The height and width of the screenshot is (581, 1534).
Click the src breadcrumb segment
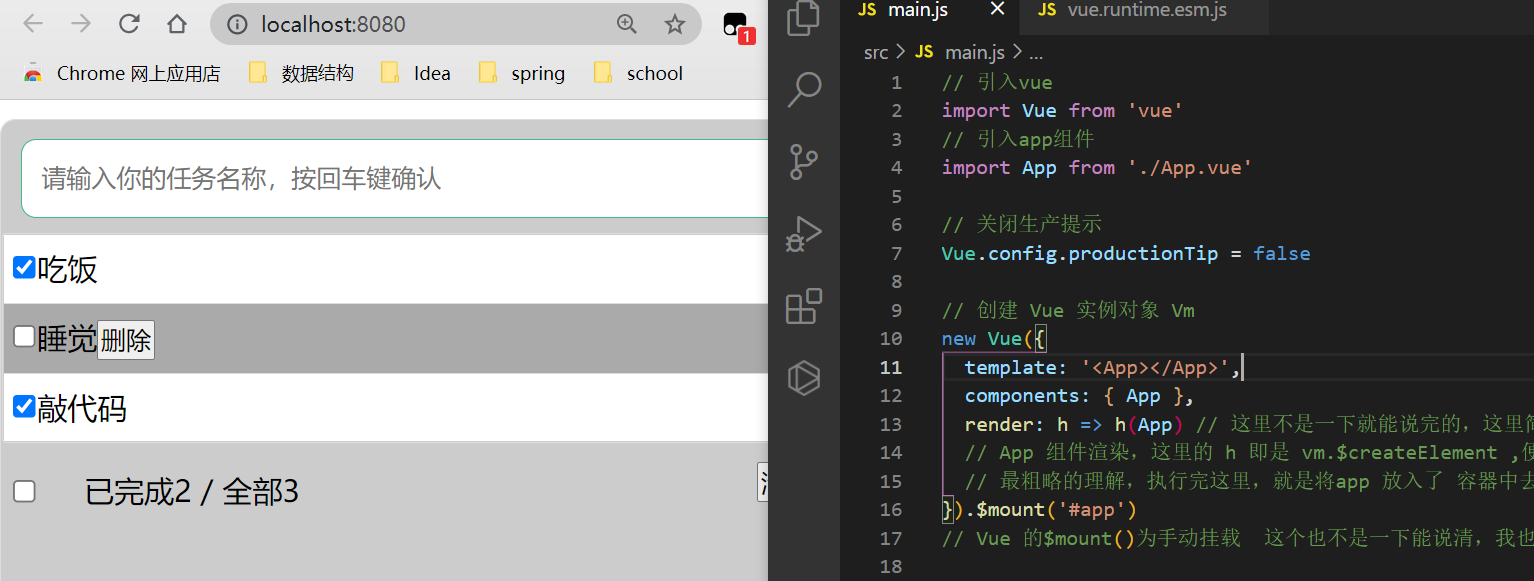click(876, 52)
